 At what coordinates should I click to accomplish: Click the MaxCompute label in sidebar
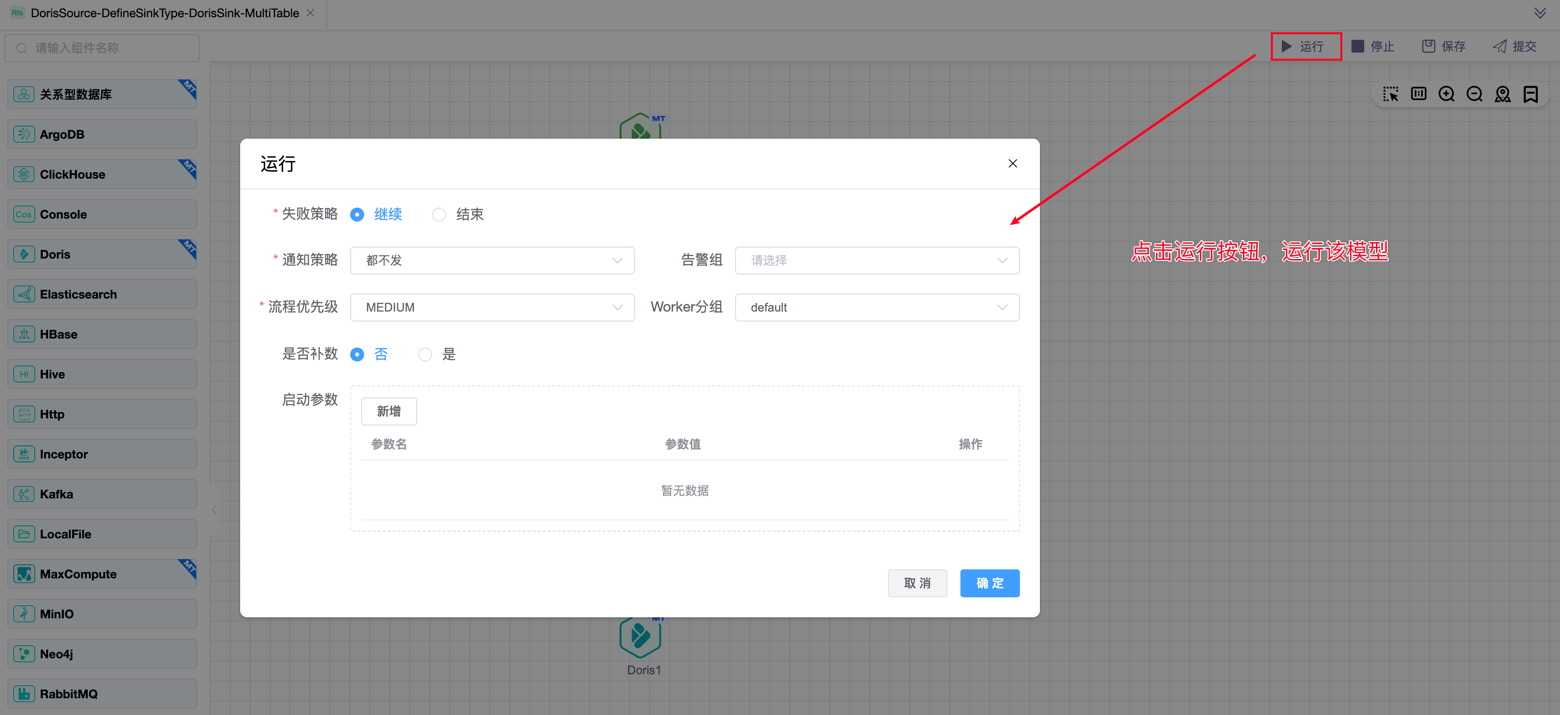(78, 574)
